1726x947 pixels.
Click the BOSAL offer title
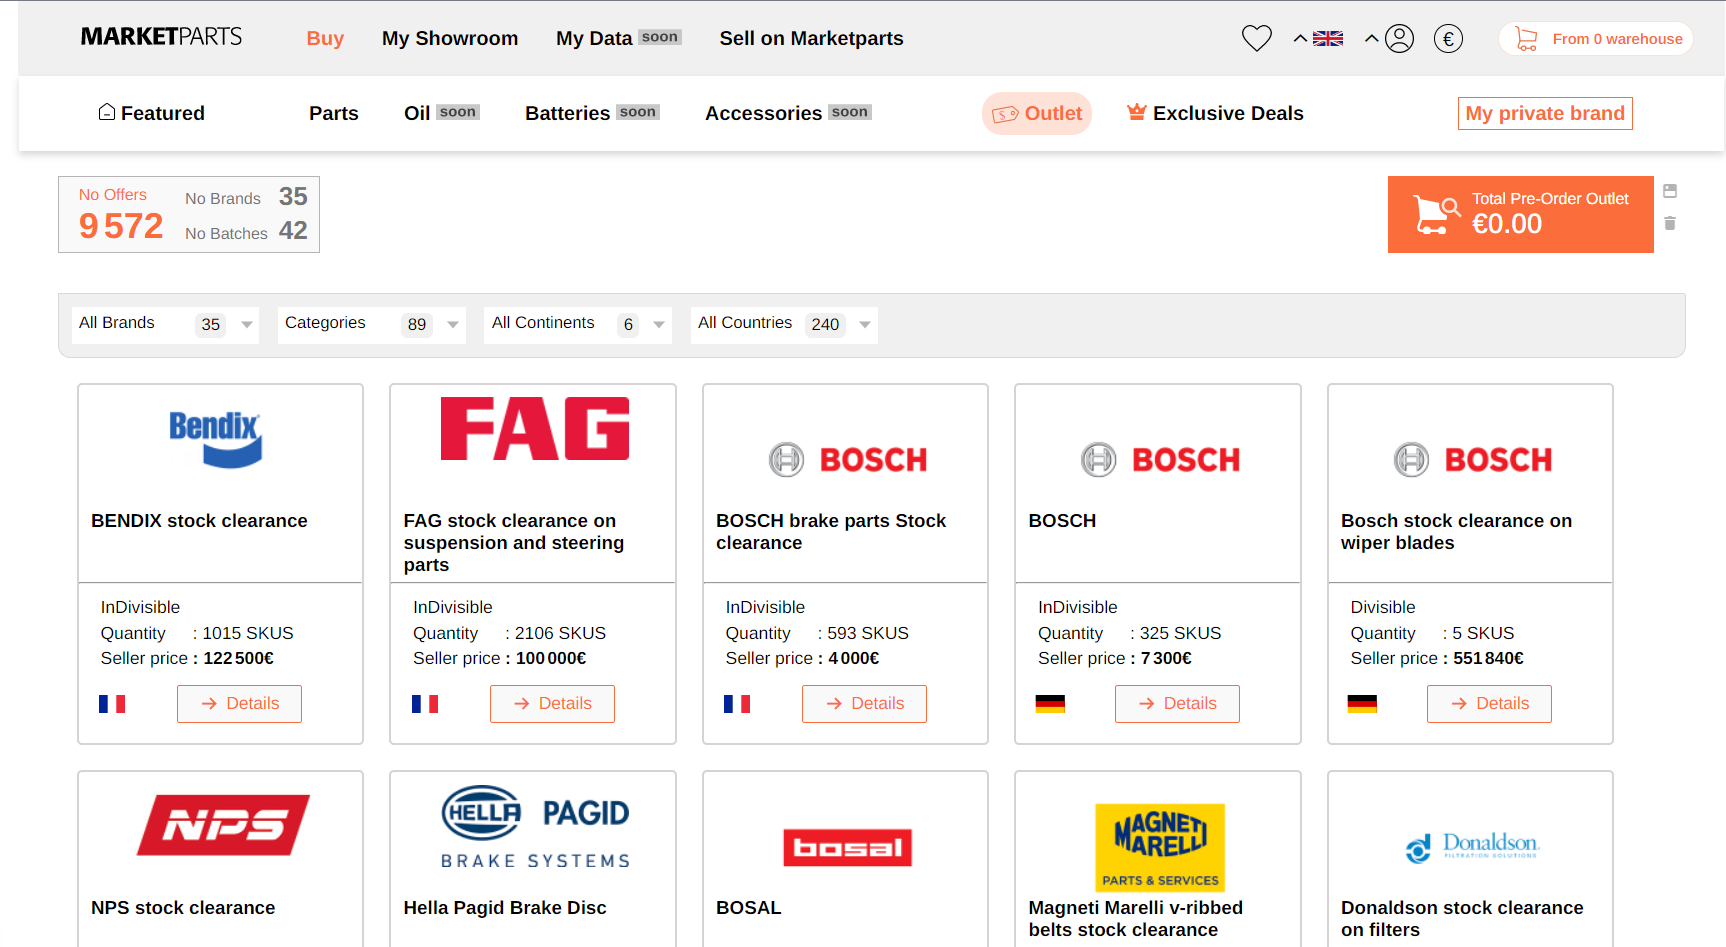tap(749, 908)
